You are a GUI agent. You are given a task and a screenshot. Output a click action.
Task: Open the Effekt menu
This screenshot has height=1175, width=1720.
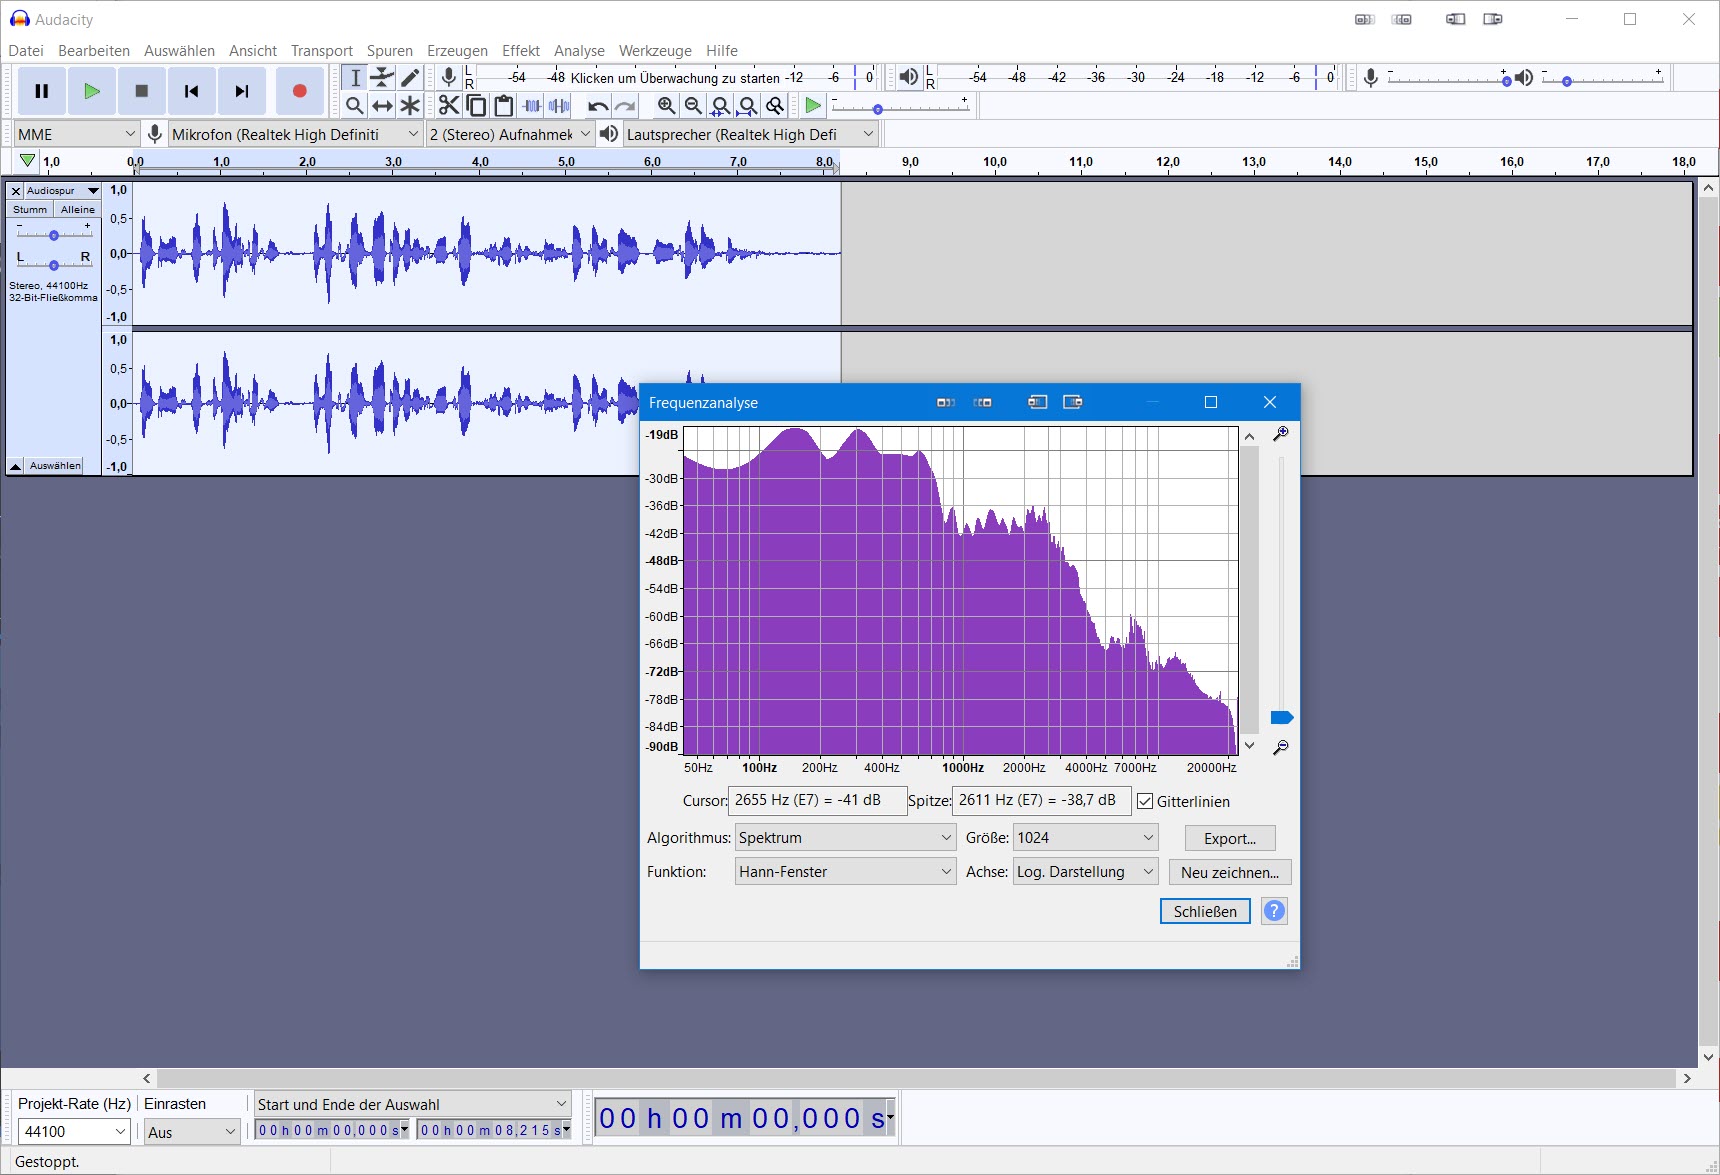[x=521, y=51]
